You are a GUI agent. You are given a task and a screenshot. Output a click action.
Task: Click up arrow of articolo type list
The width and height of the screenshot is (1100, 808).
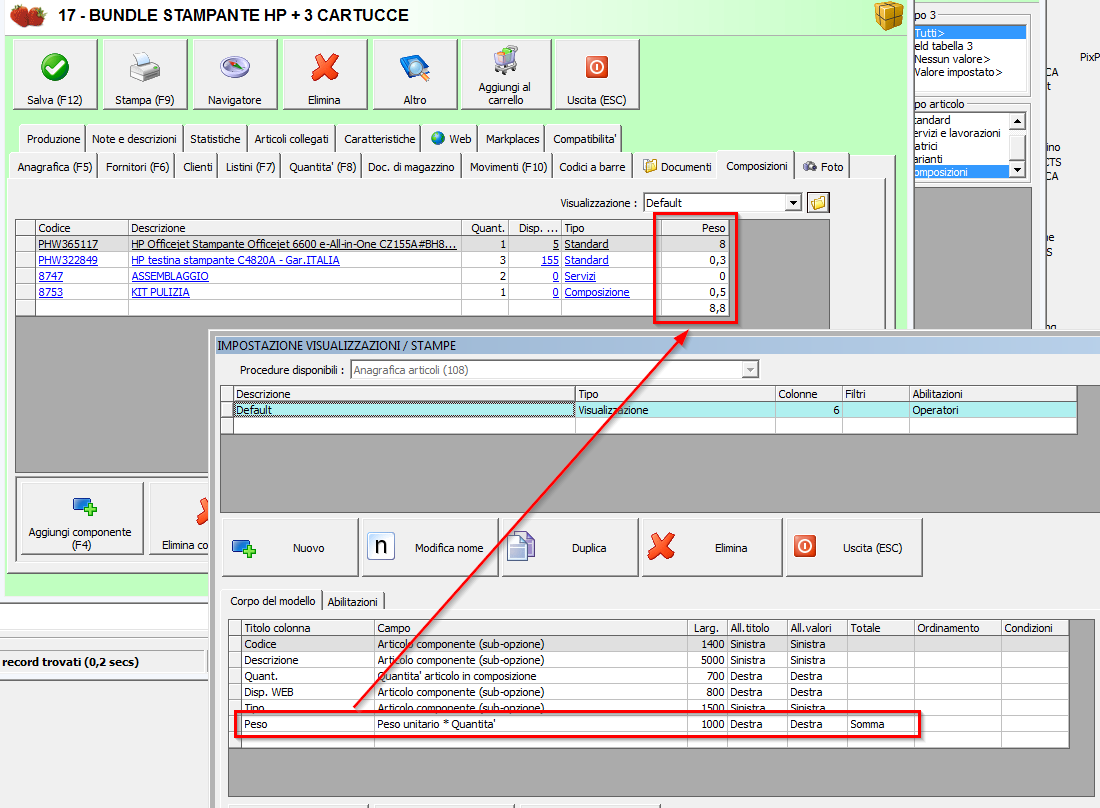click(1017, 121)
